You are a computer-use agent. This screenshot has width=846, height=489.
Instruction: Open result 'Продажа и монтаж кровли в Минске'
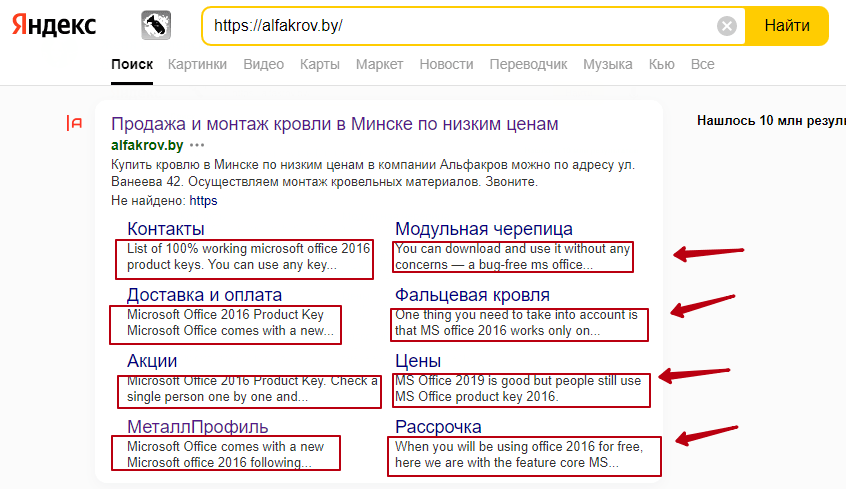(x=335, y=124)
